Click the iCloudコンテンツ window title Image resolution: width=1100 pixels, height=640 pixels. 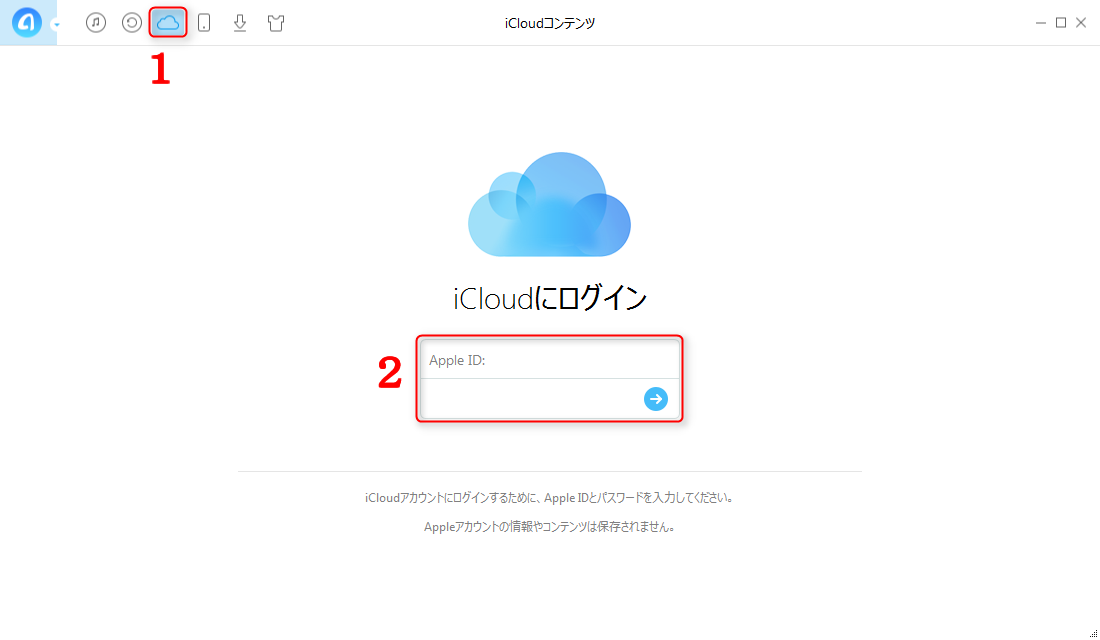click(x=550, y=23)
